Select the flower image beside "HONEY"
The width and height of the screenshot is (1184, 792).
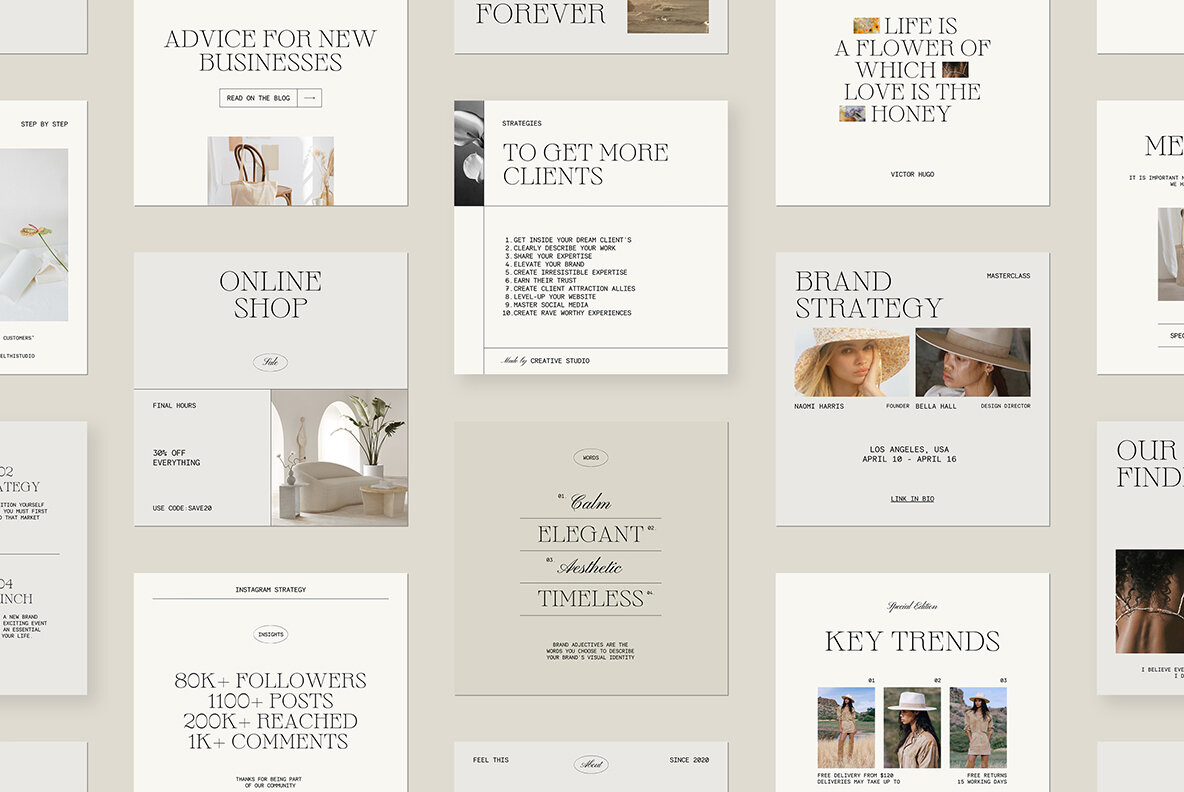[x=851, y=113]
